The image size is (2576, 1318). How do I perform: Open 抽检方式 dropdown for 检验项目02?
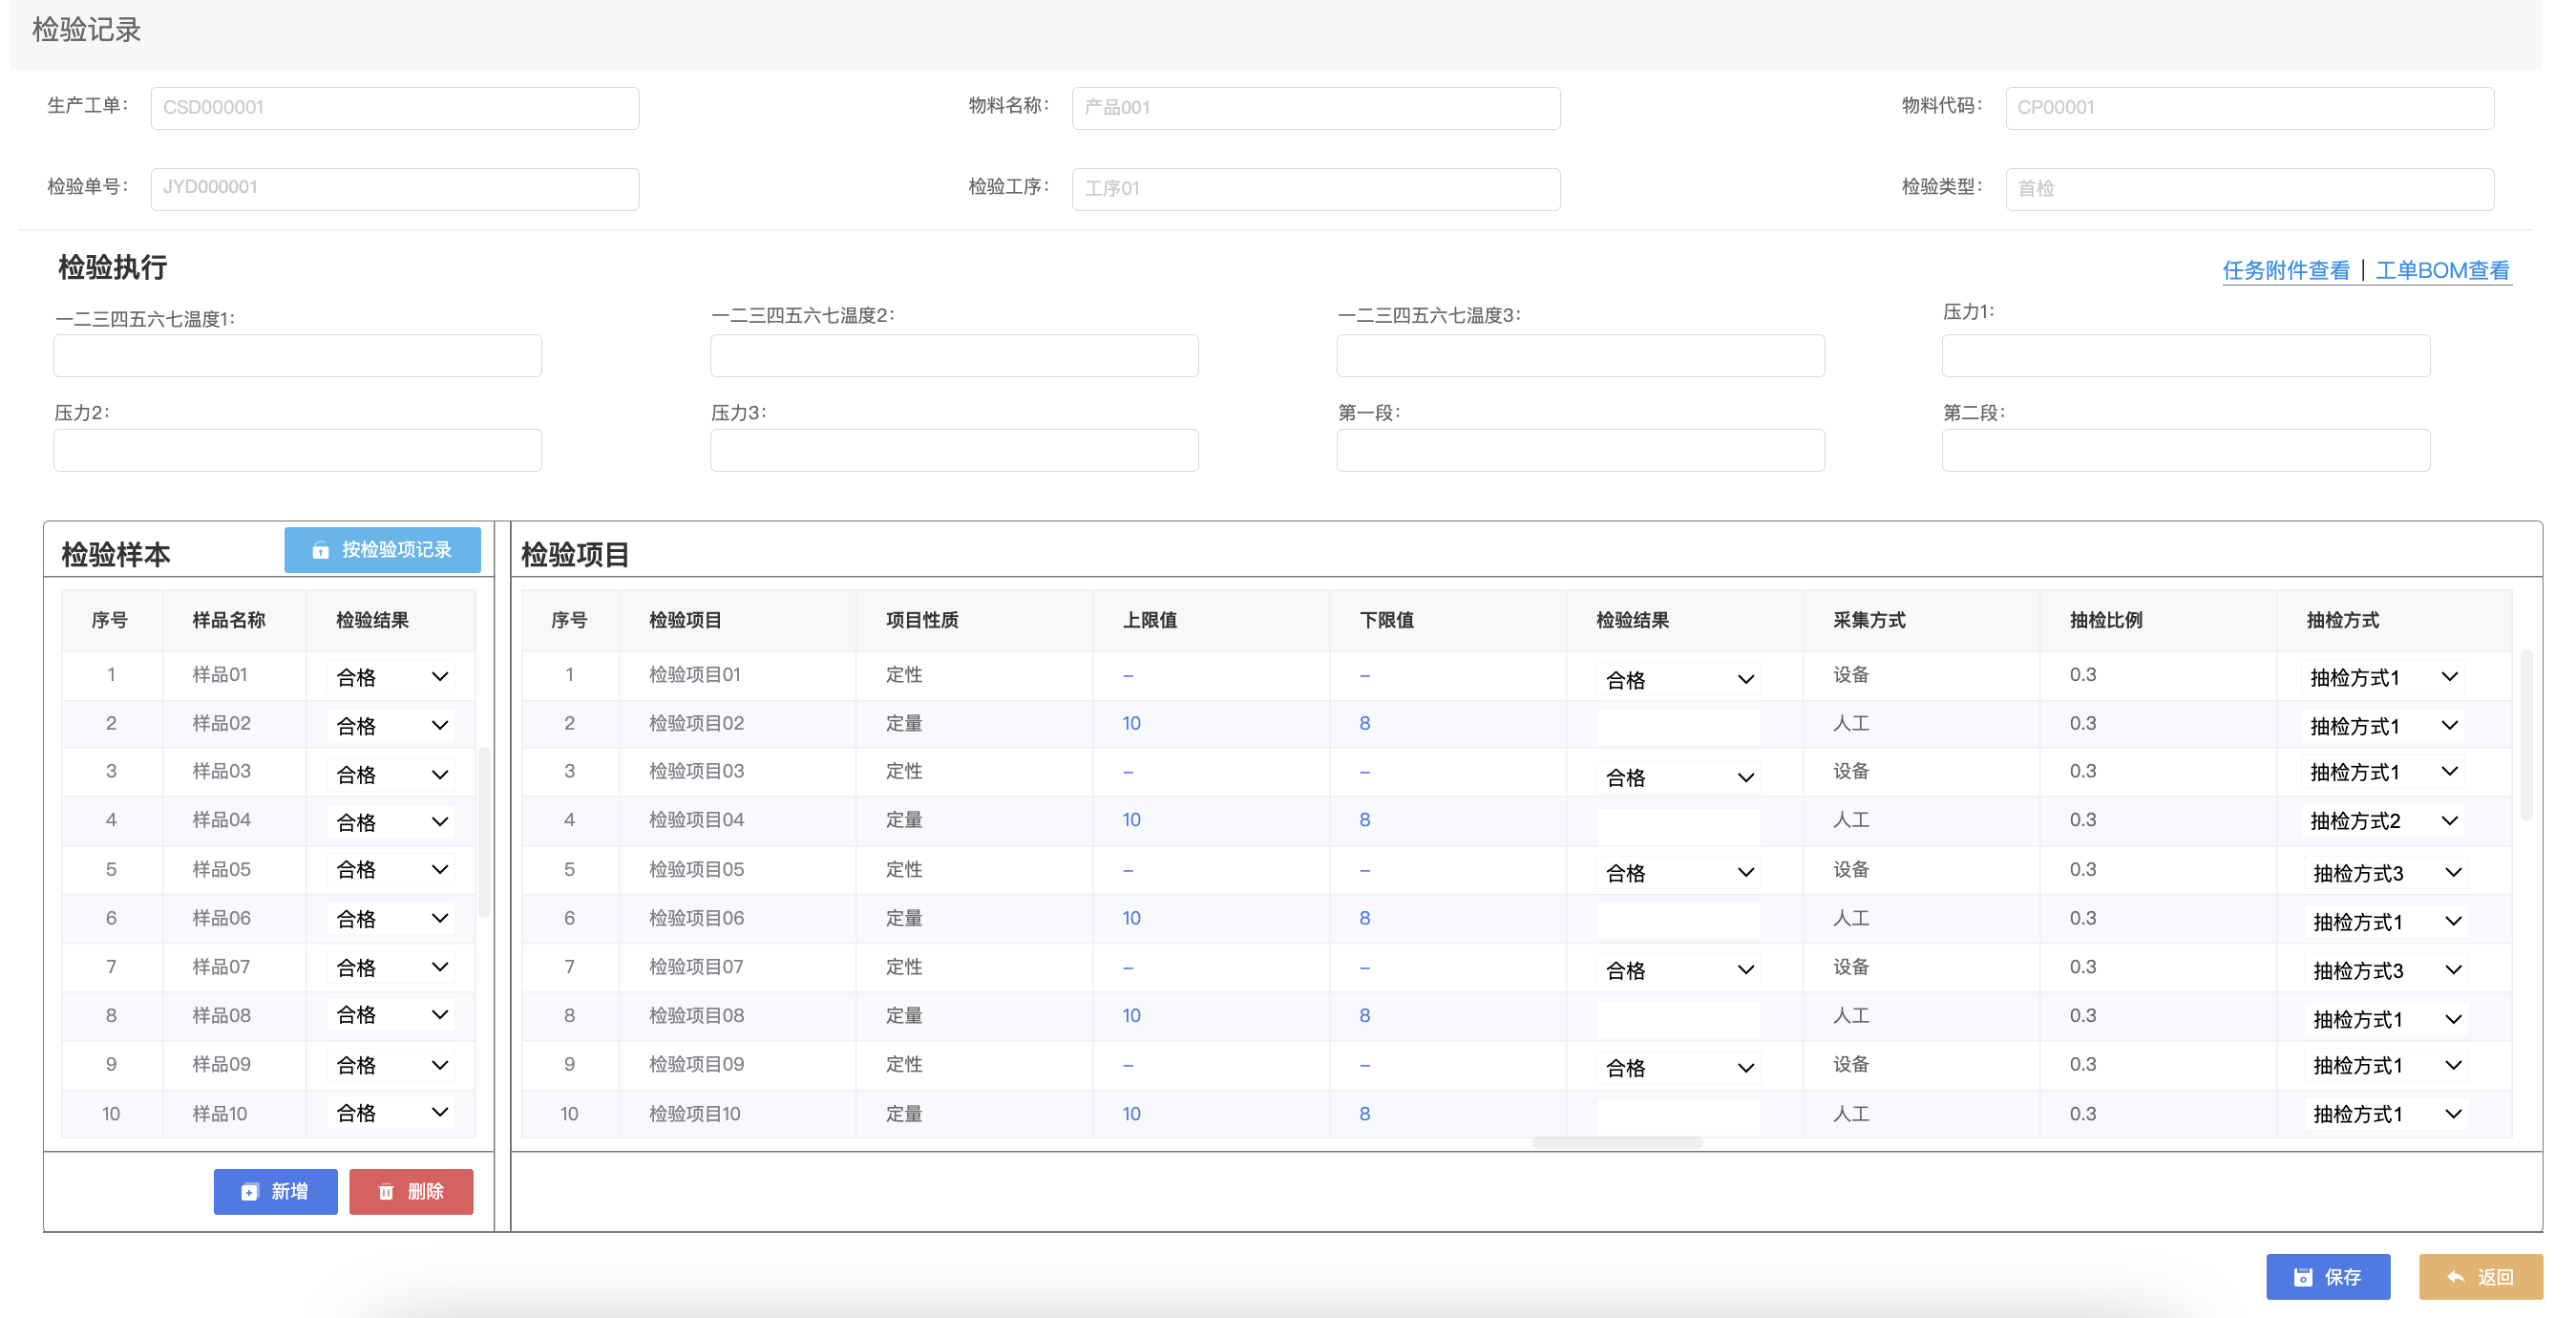click(2382, 726)
